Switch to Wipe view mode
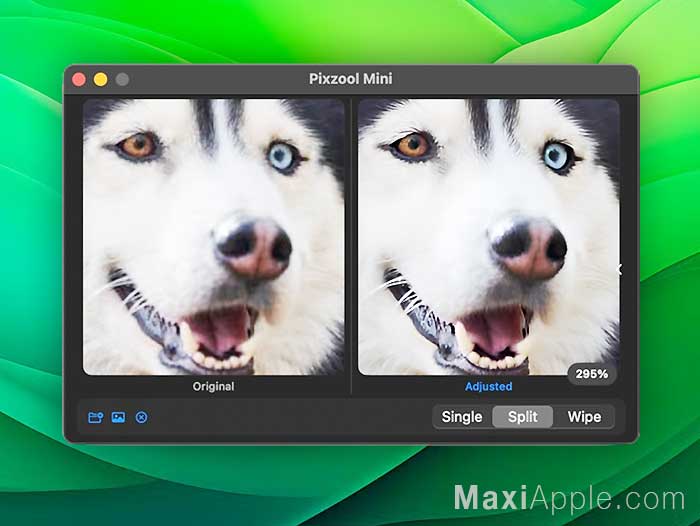 [584, 417]
